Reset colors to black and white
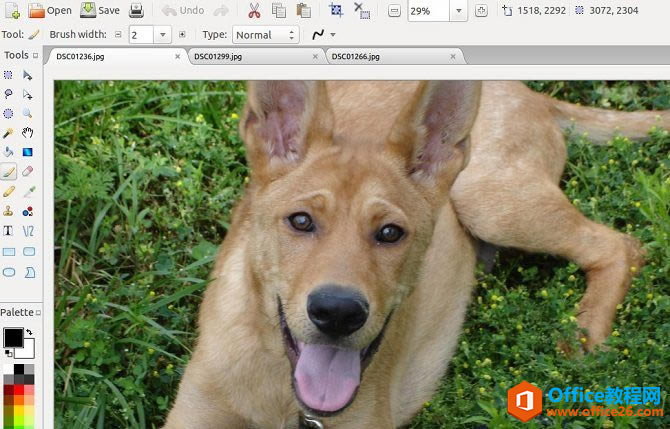 8,353
